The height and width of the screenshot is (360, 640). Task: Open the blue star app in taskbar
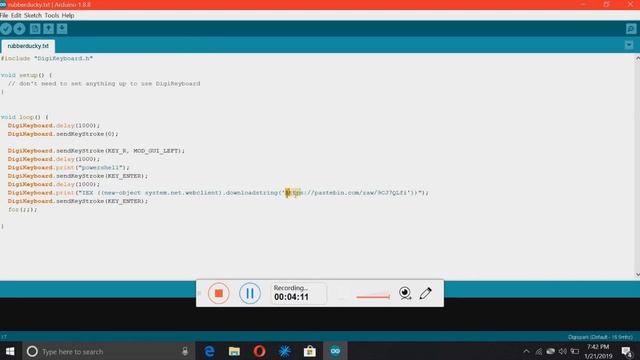point(284,351)
